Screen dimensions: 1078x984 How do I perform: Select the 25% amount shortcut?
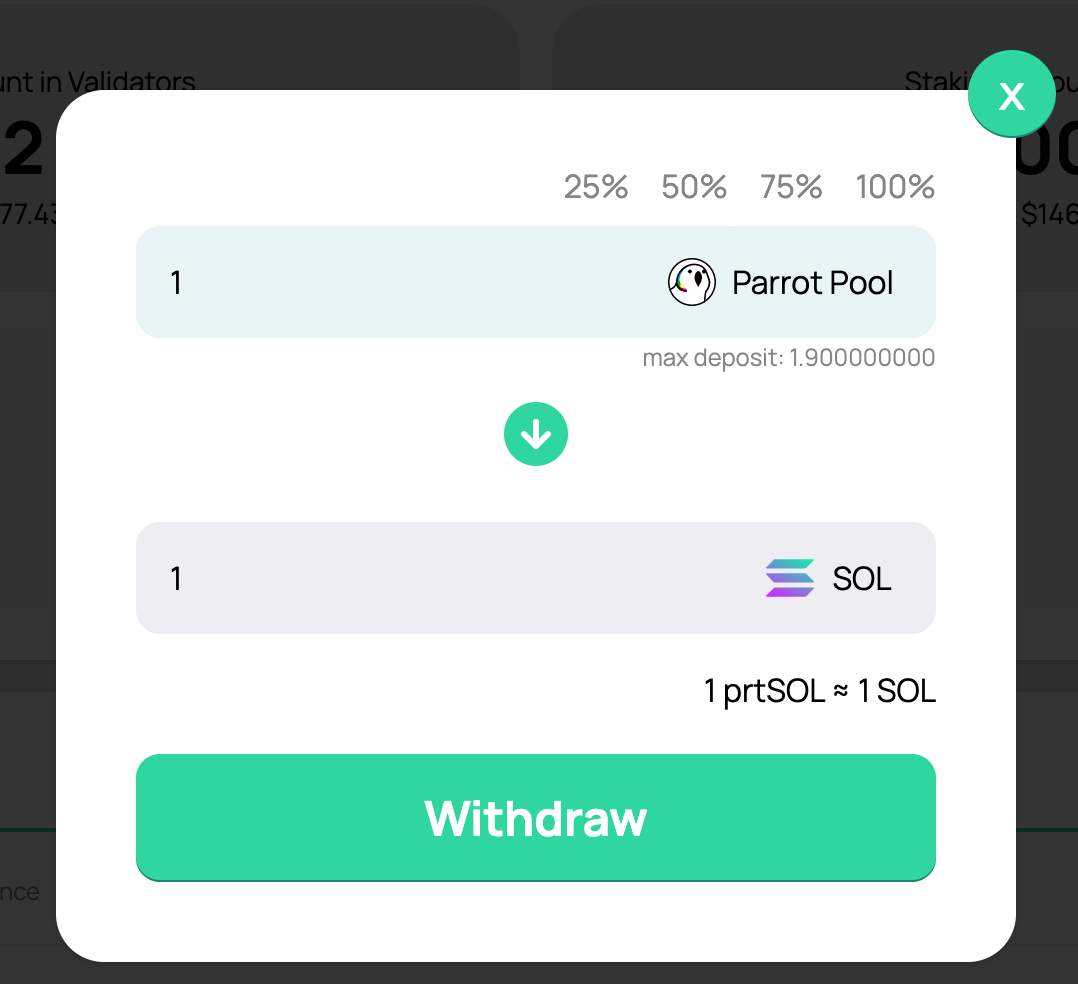pyautogui.click(x=595, y=186)
